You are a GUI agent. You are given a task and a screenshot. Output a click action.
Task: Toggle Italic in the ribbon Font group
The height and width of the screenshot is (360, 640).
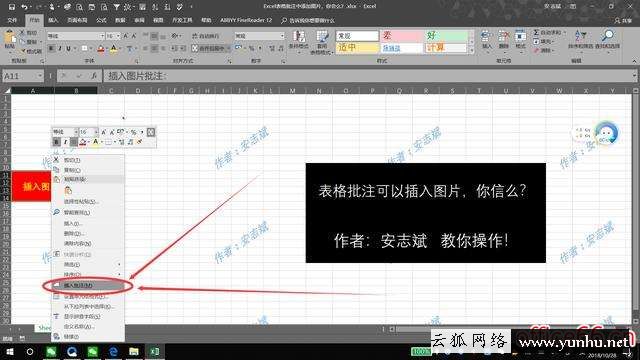60,49
